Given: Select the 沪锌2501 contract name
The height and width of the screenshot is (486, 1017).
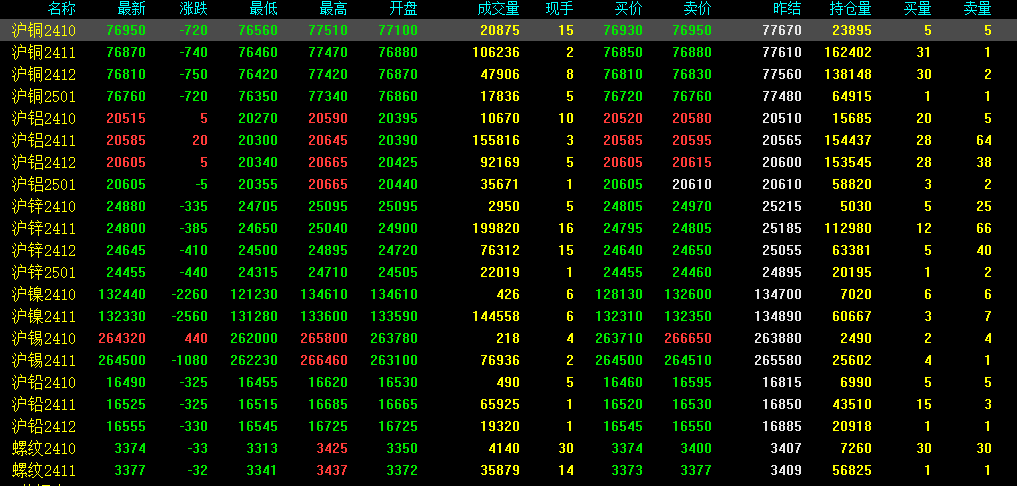Looking at the screenshot, I should coord(43,273).
